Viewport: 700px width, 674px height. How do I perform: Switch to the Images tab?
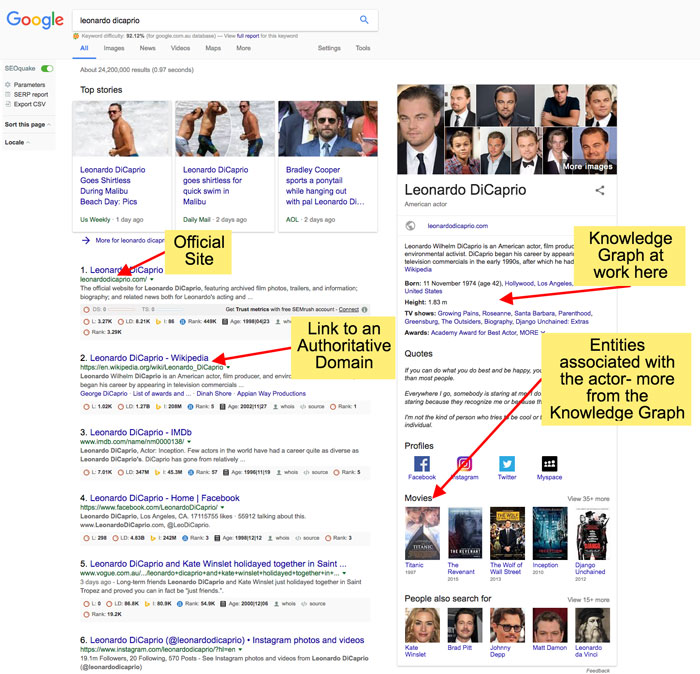(114, 48)
